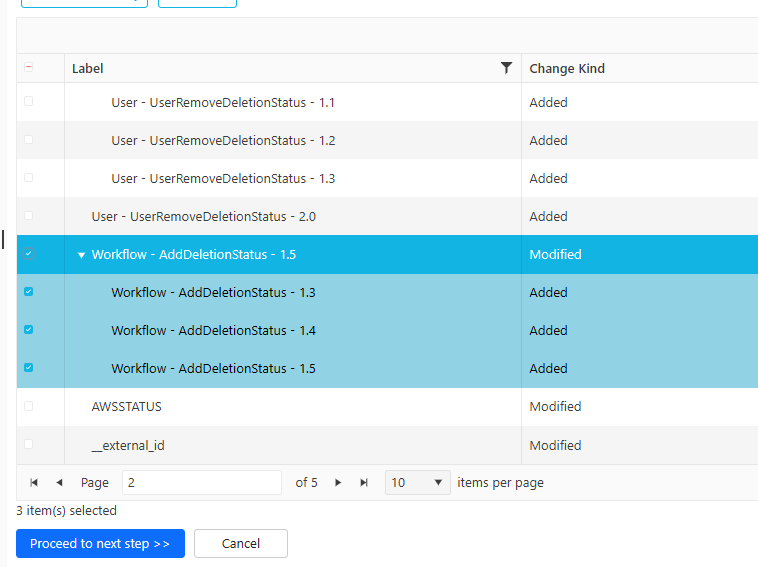Sort by the Change Kind column header

click(x=567, y=68)
